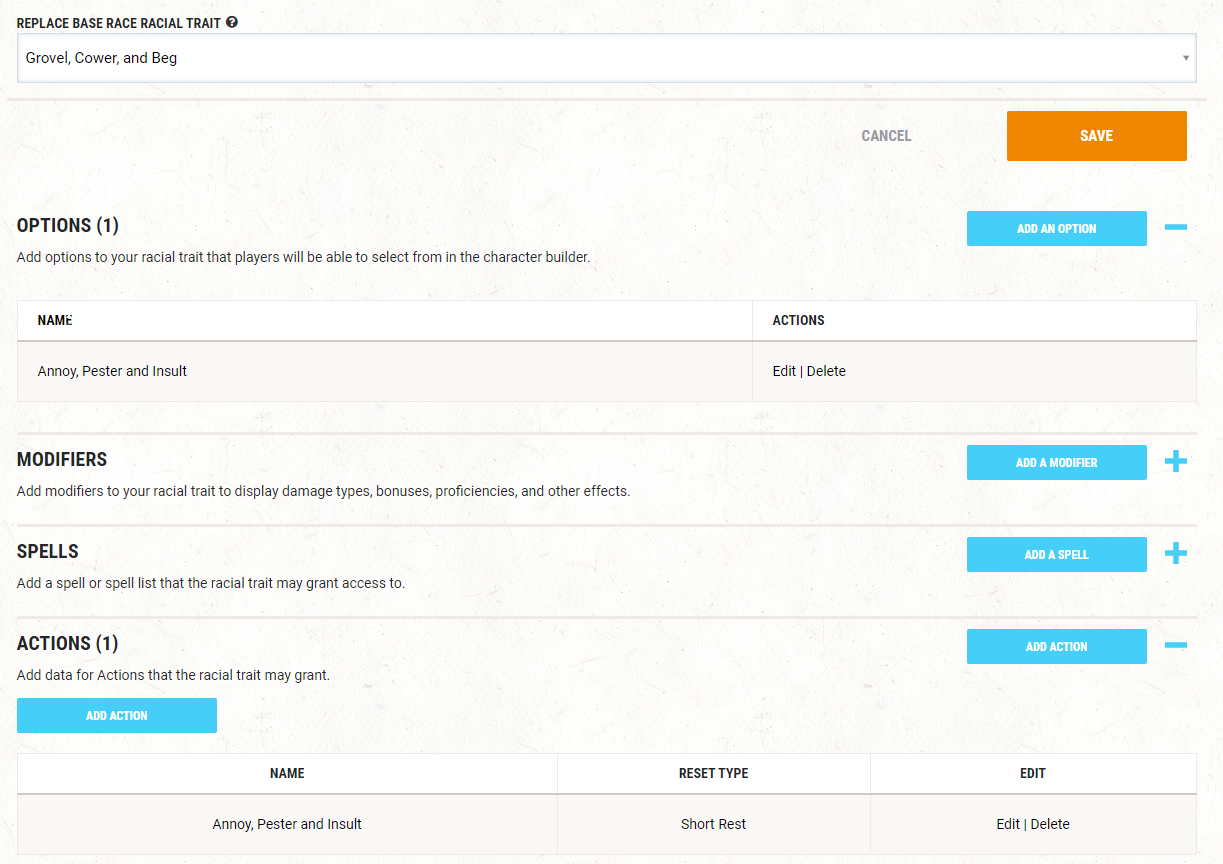Delete the Annoy, Pester and Insult option

(826, 371)
